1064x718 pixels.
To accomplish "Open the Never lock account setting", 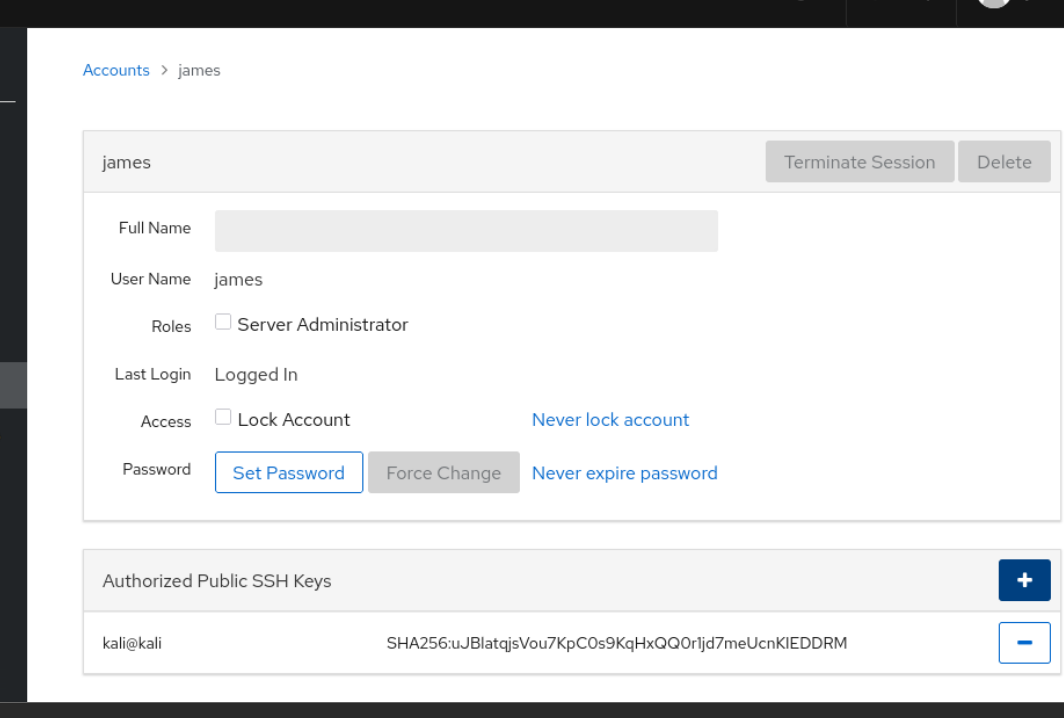I will [610, 420].
